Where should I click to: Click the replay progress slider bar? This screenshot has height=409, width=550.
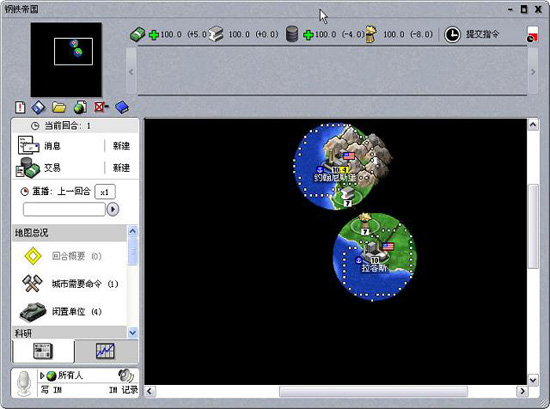(64, 209)
